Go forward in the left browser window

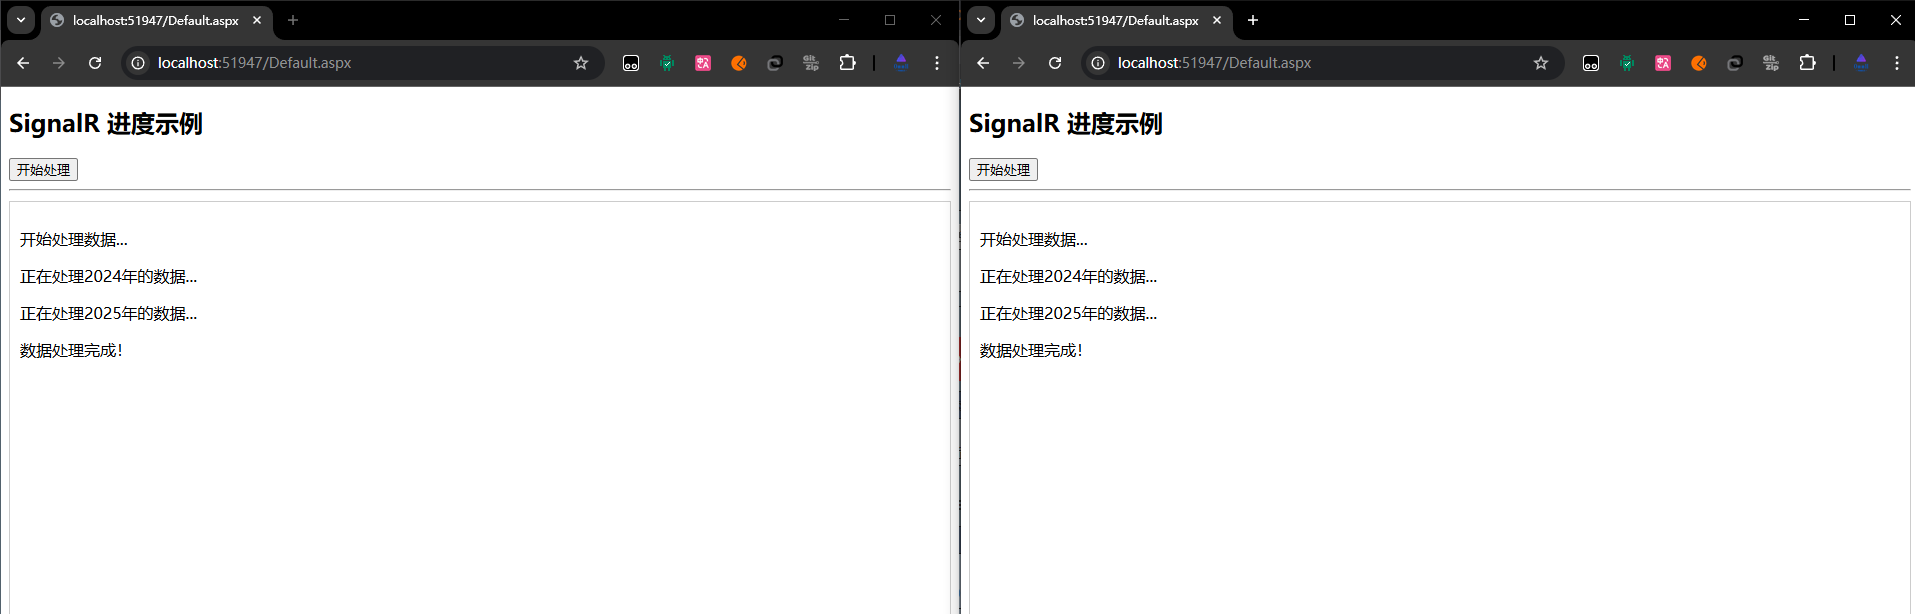click(x=59, y=63)
